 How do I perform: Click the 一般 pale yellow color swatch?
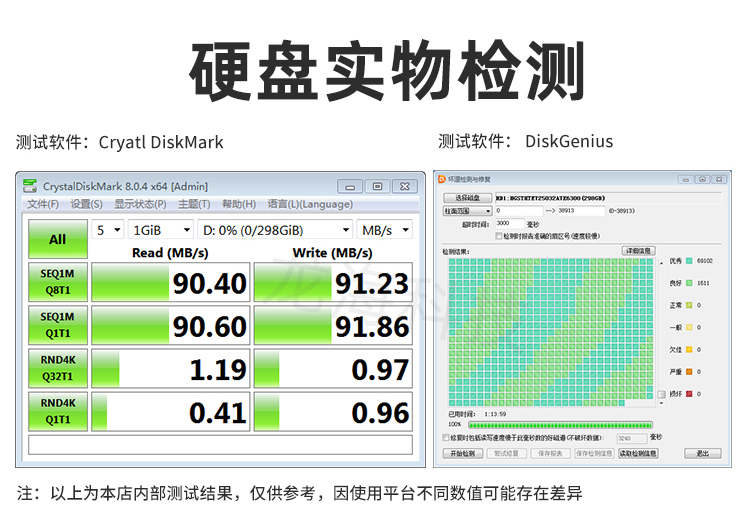[689, 327]
